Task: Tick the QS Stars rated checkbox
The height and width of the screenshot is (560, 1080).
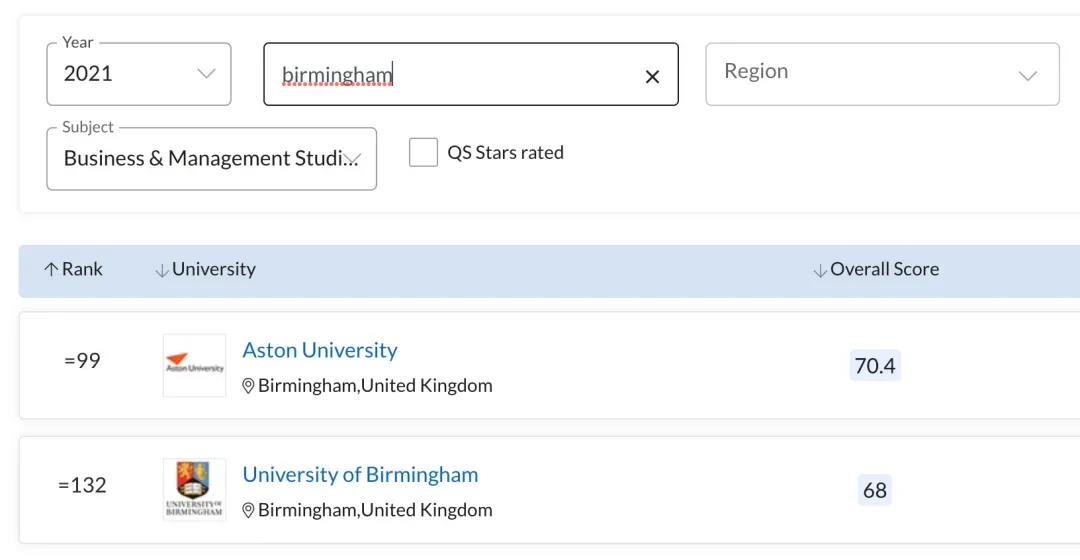Action: pyautogui.click(x=423, y=152)
